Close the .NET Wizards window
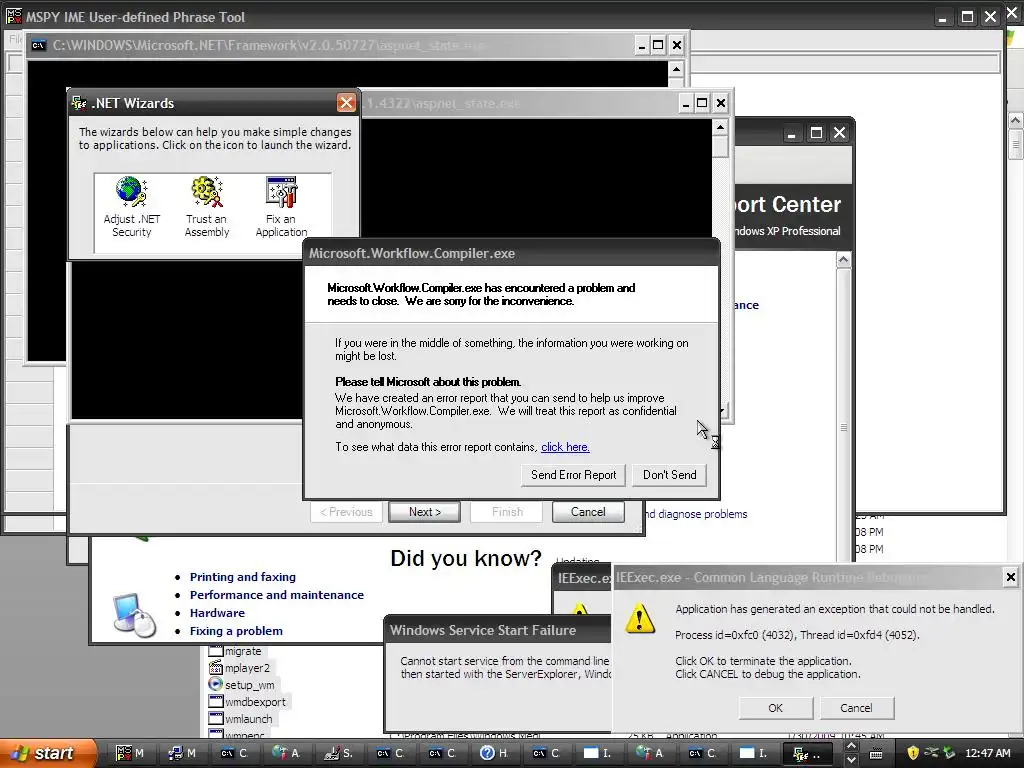1024x768 pixels. coord(346,103)
